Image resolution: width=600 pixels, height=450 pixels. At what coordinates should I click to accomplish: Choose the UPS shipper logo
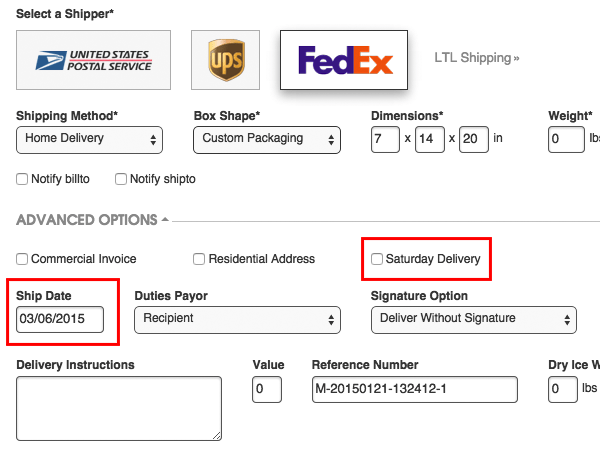[x=225, y=60]
